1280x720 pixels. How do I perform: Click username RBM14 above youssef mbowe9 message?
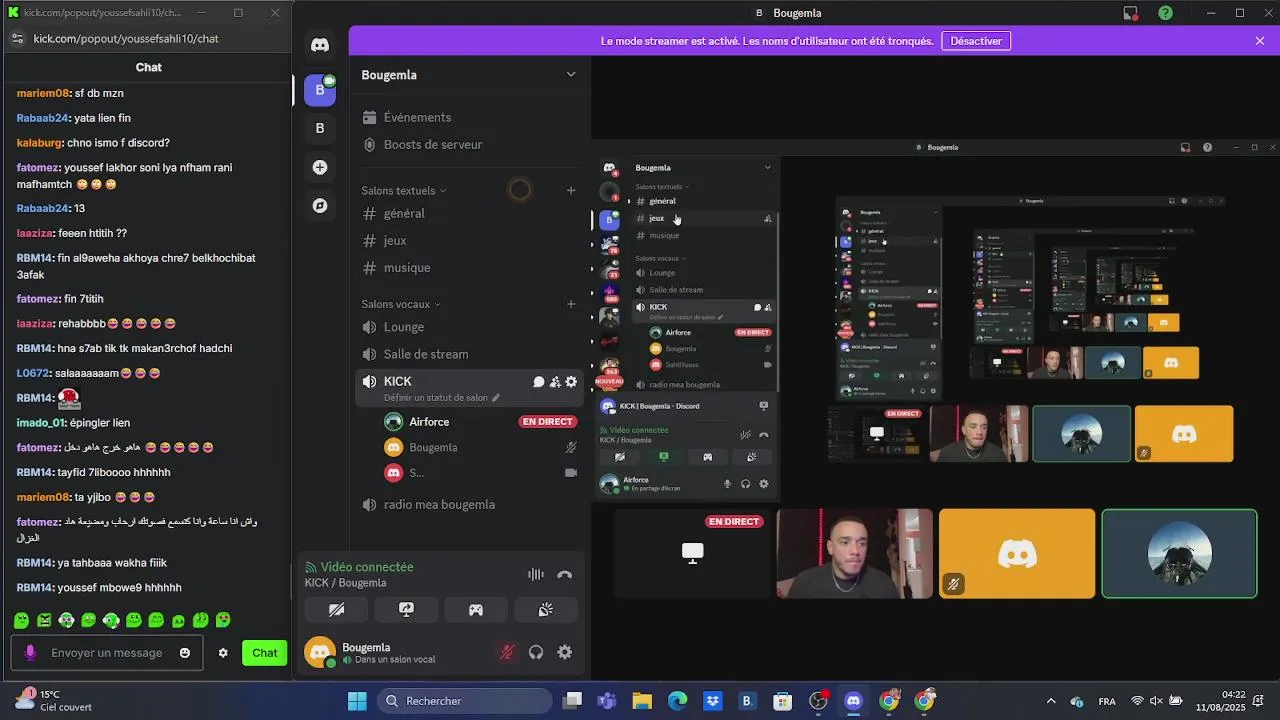tap(35, 563)
